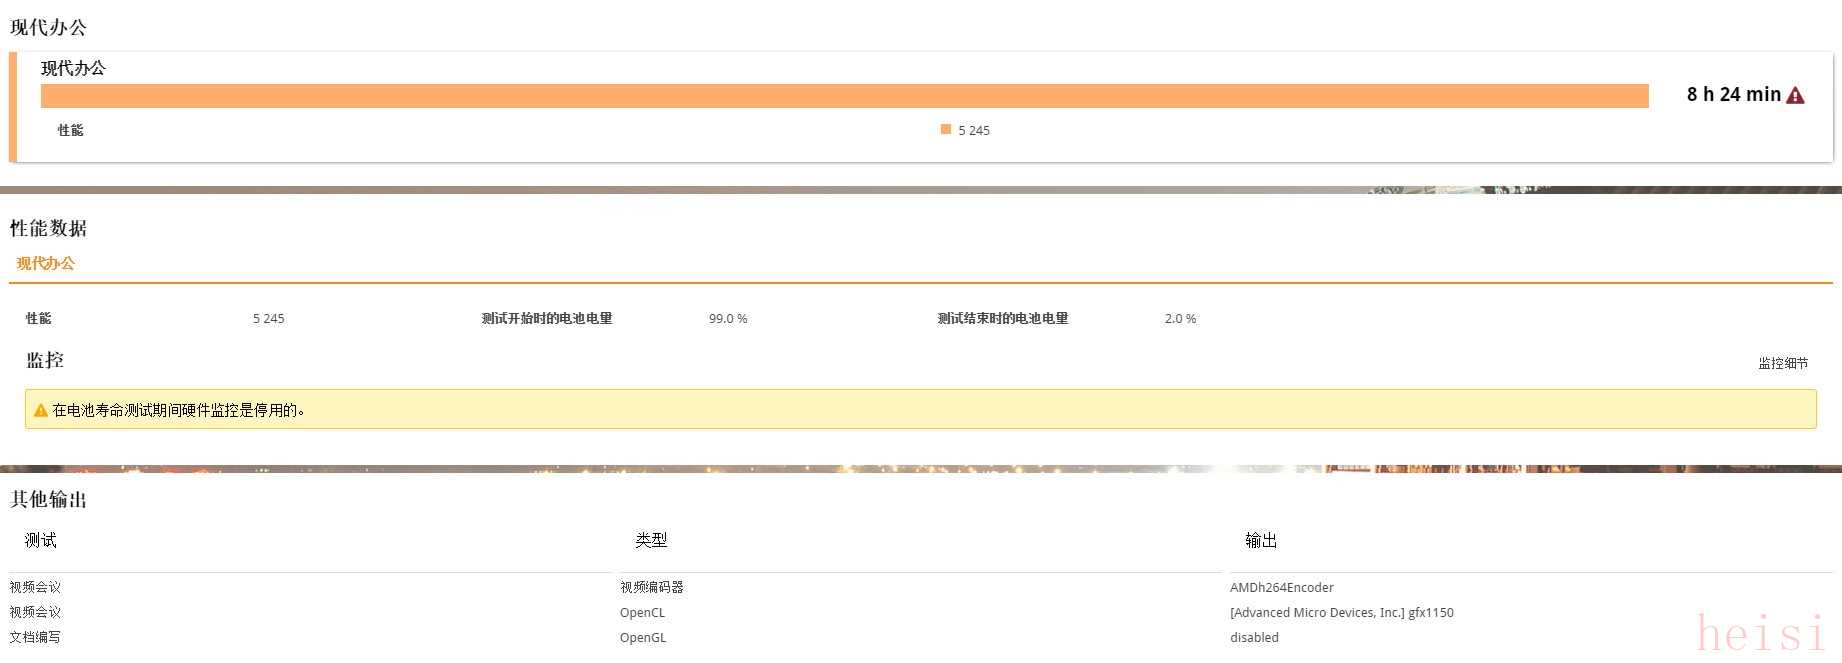Select the gfx1150 OpenCL device output entry
Image resolution: width=1842 pixels, height=663 pixels.
coord(1341,612)
